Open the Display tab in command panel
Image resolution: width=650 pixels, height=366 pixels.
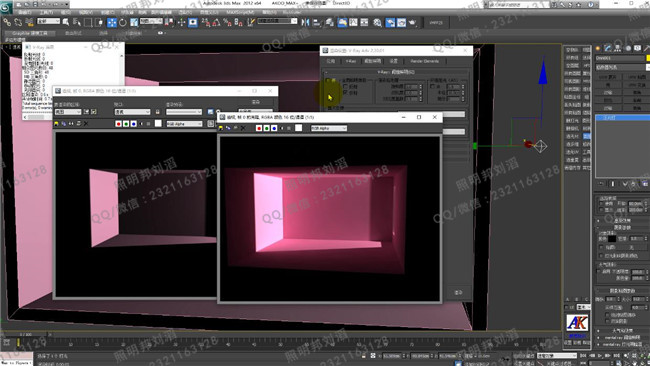pos(638,48)
